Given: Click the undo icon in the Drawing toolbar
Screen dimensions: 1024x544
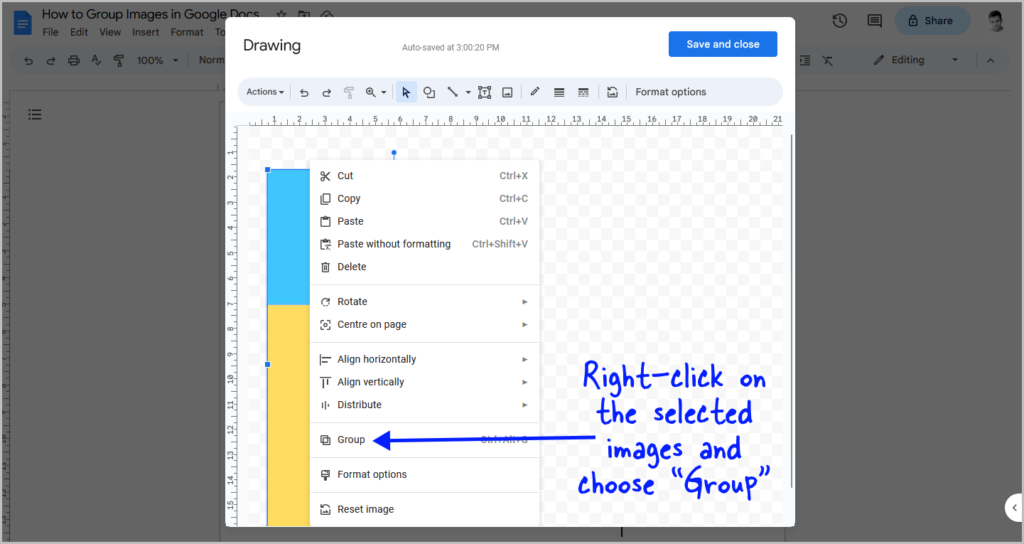Looking at the screenshot, I should [x=304, y=92].
